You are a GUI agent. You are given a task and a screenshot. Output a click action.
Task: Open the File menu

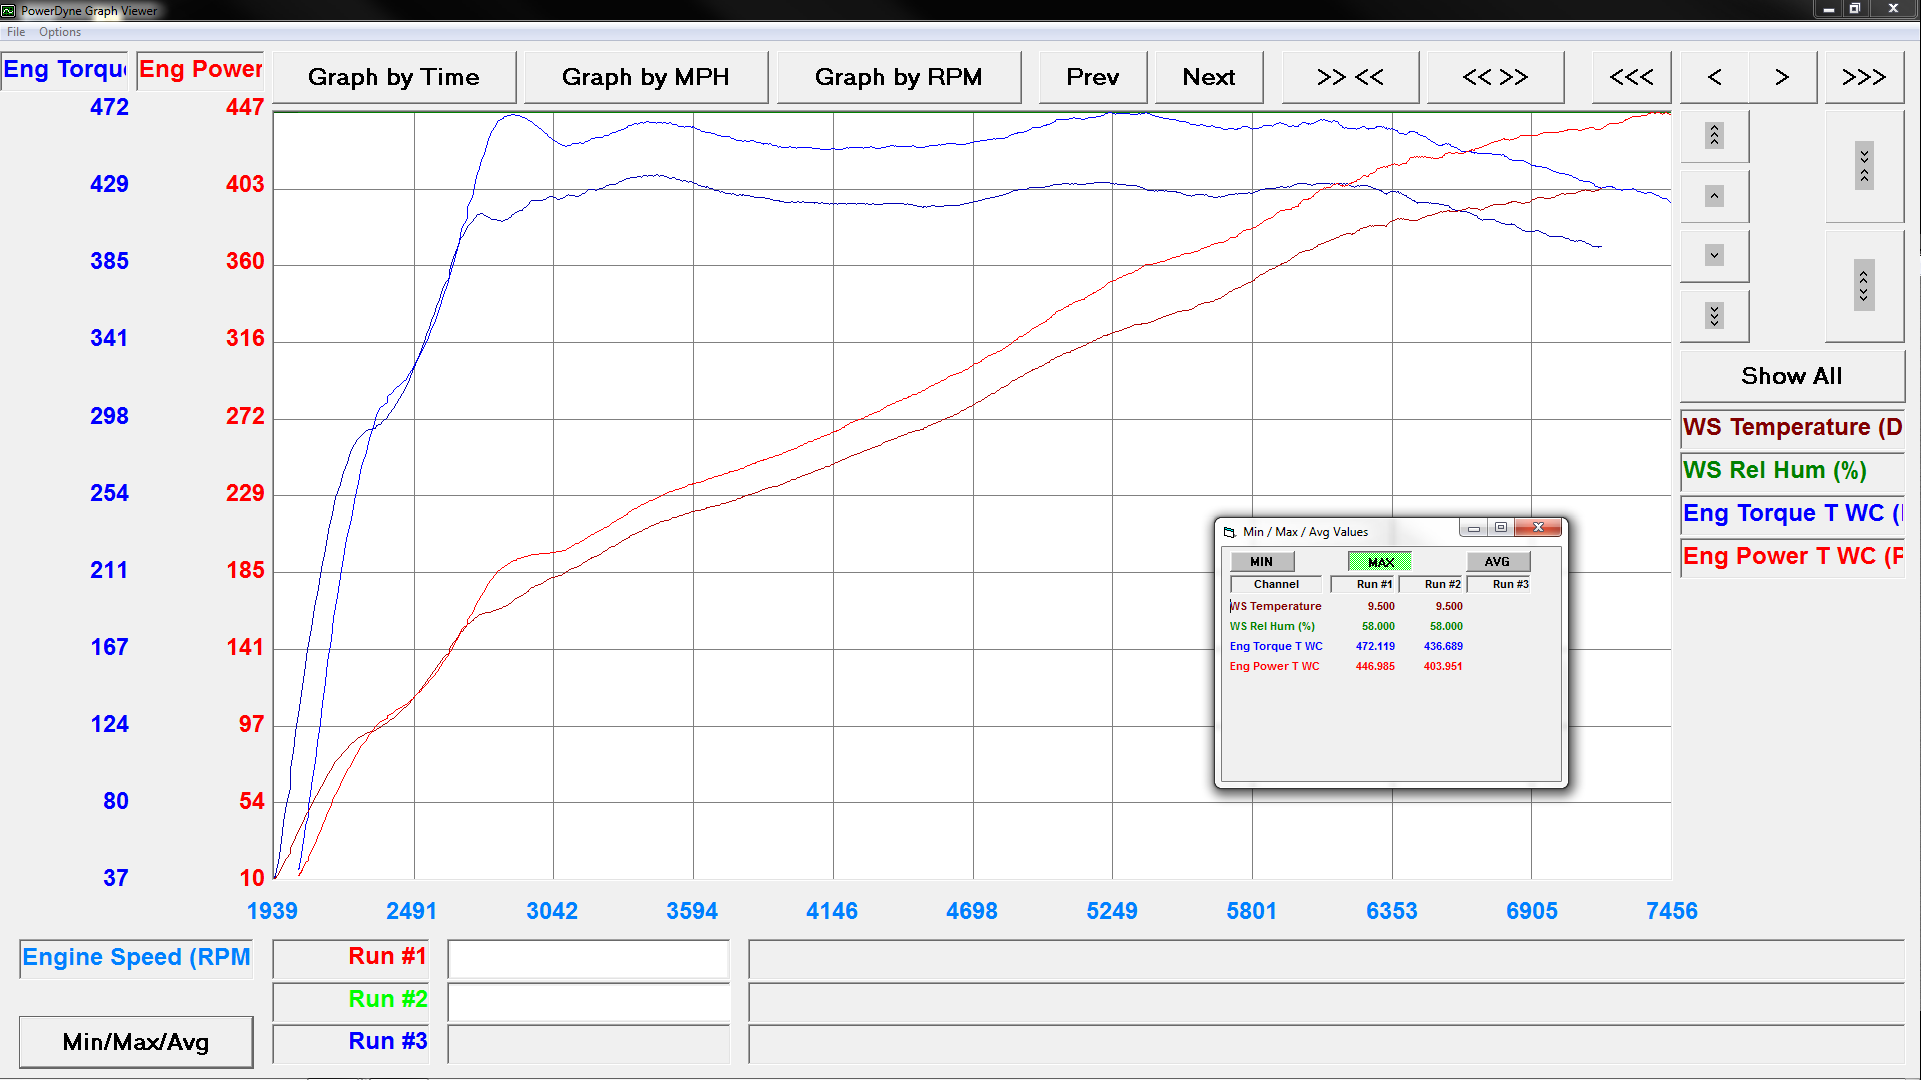(x=16, y=32)
